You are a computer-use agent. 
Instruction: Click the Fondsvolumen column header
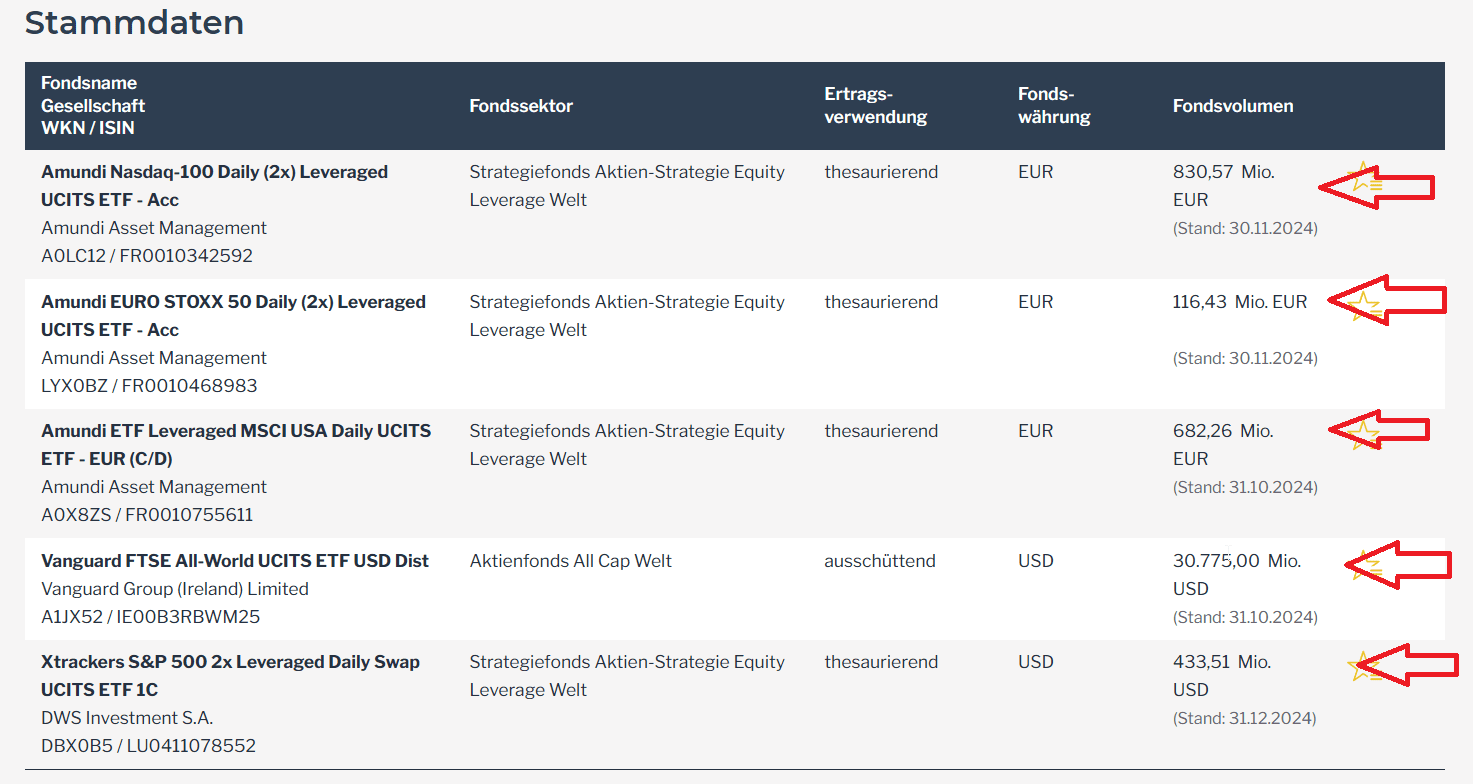tap(1232, 106)
